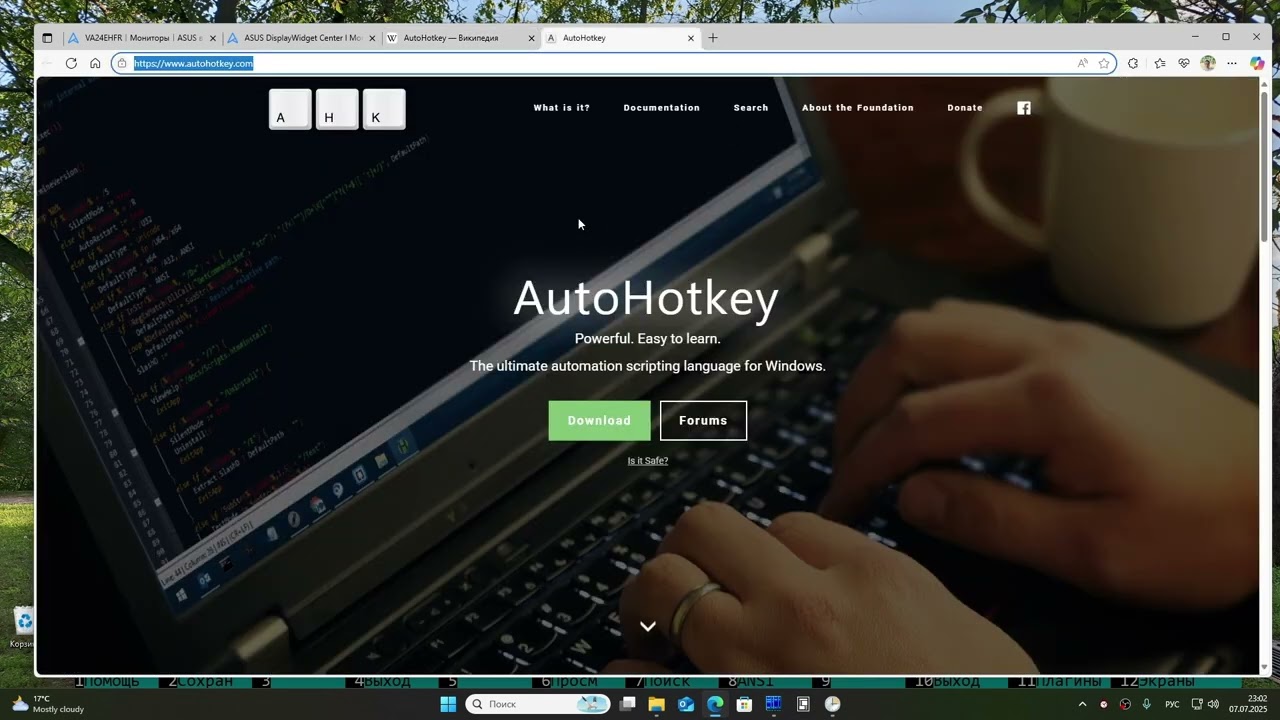1280x720 pixels.
Task: Open browser Extensions icon
Action: tap(1133, 63)
